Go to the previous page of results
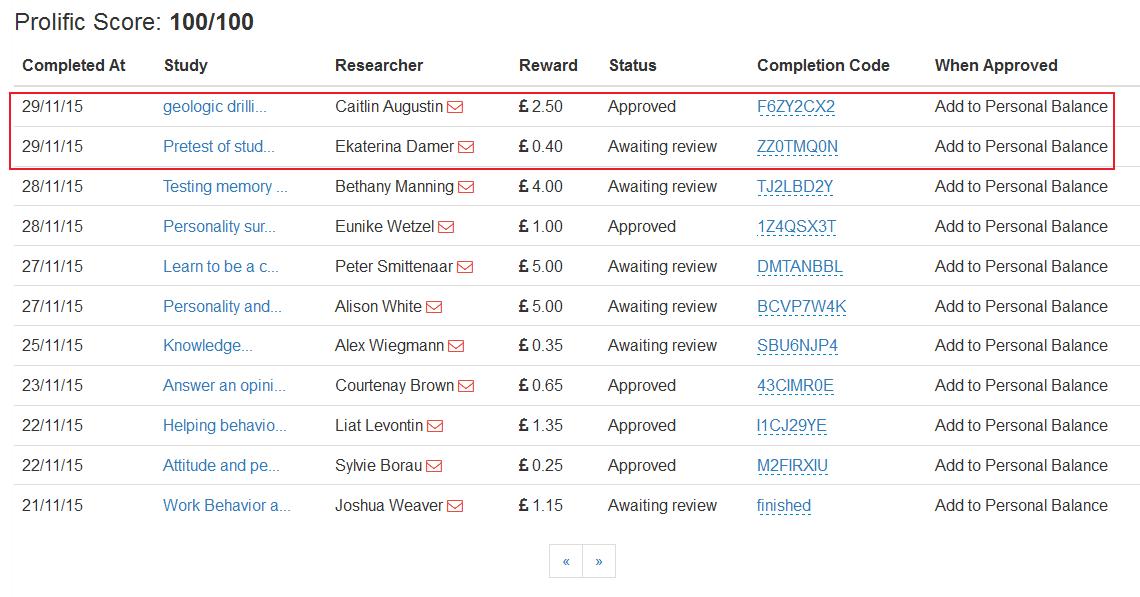The height and width of the screenshot is (597, 1140). [x=566, y=561]
